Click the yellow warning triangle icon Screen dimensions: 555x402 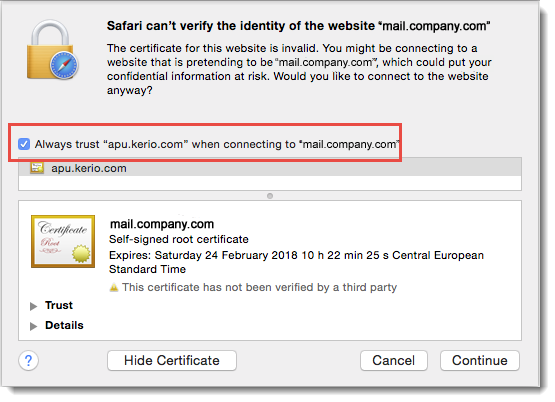tap(114, 287)
